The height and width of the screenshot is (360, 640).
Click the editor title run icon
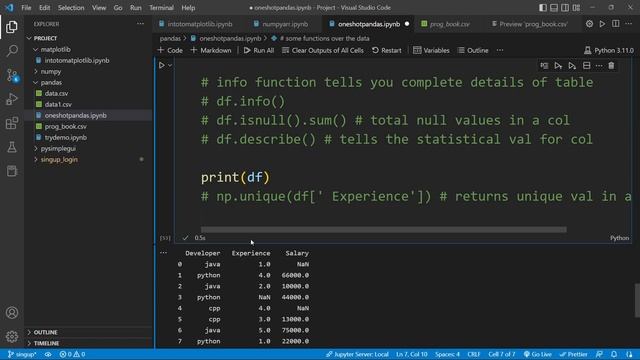click(x=602, y=24)
